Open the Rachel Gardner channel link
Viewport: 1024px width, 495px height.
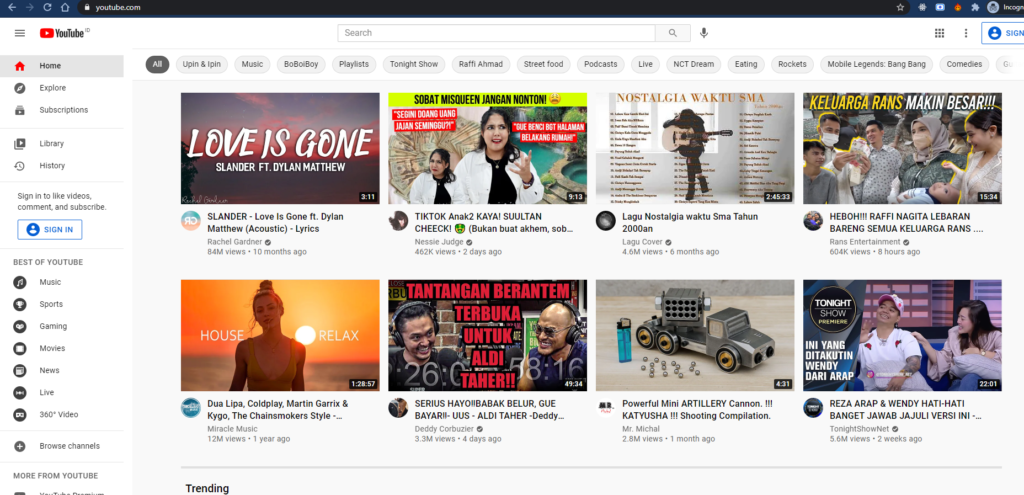coord(235,241)
